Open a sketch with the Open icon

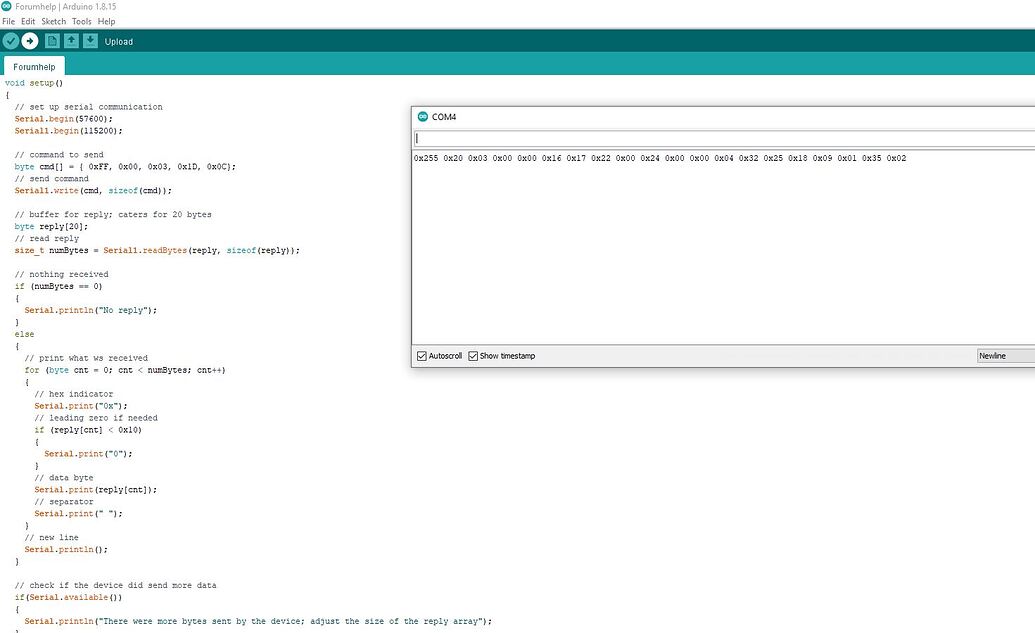click(71, 41)
